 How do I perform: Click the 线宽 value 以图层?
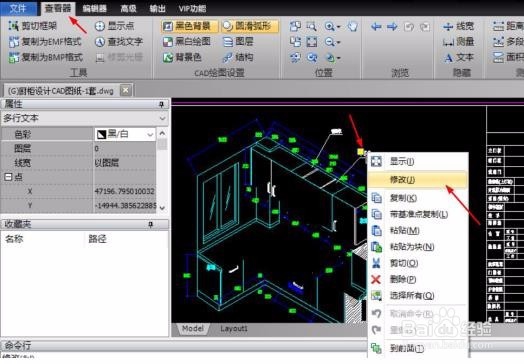124,163
